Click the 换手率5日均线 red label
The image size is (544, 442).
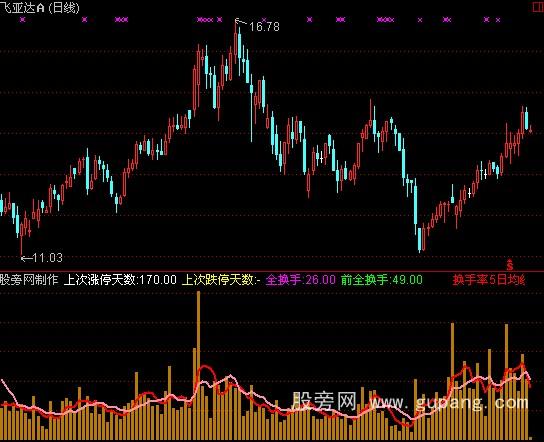point(489,279)
